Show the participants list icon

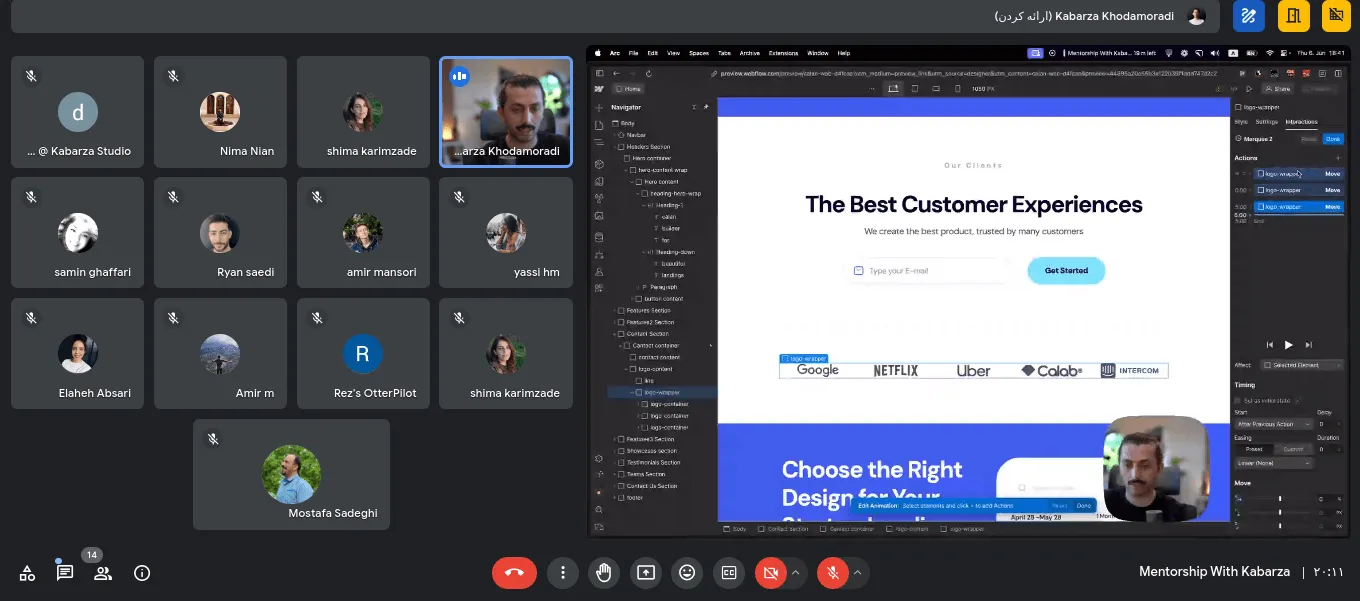click(x=103, y=573)
